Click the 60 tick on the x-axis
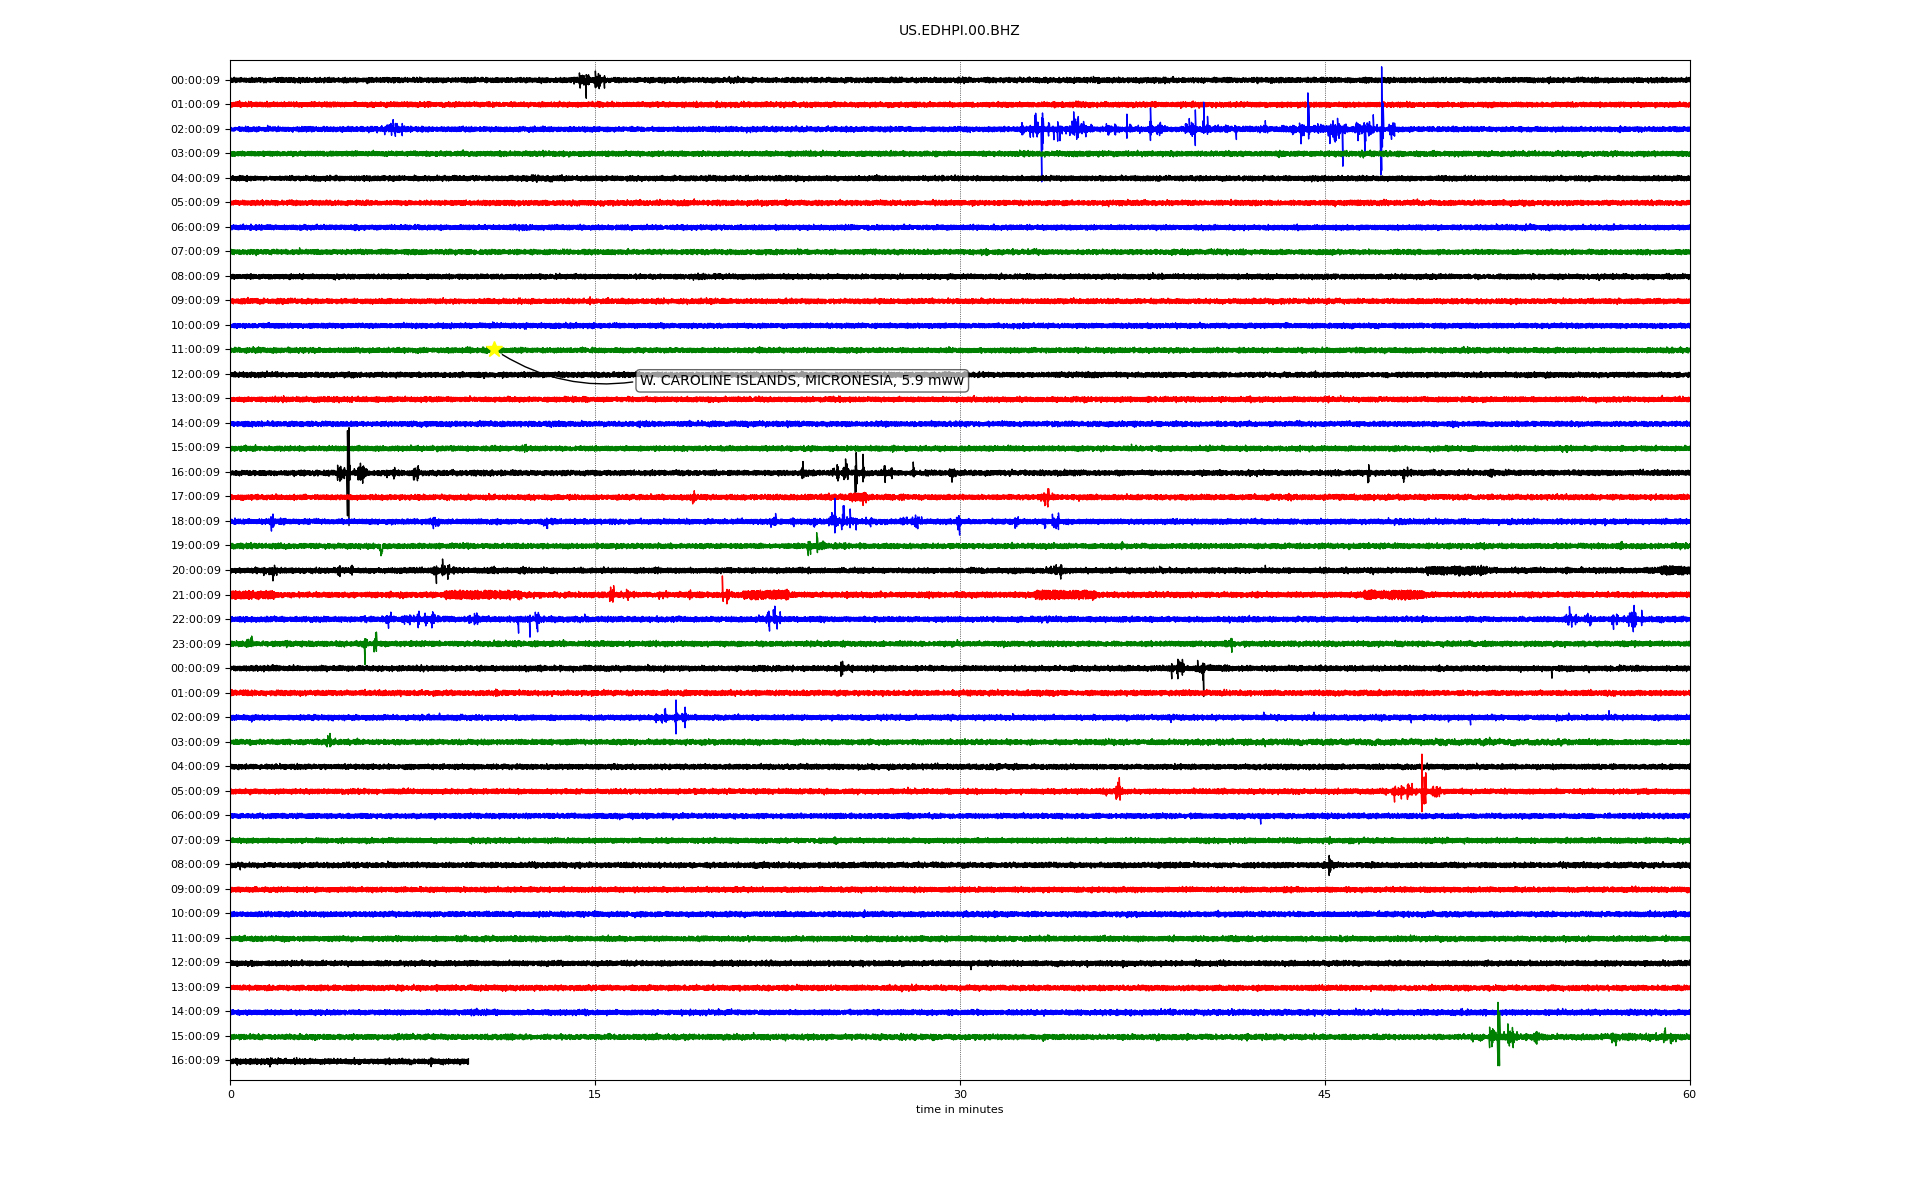The width and height of the screenshot is (1920, 1200). (x=1689, y=1094)
